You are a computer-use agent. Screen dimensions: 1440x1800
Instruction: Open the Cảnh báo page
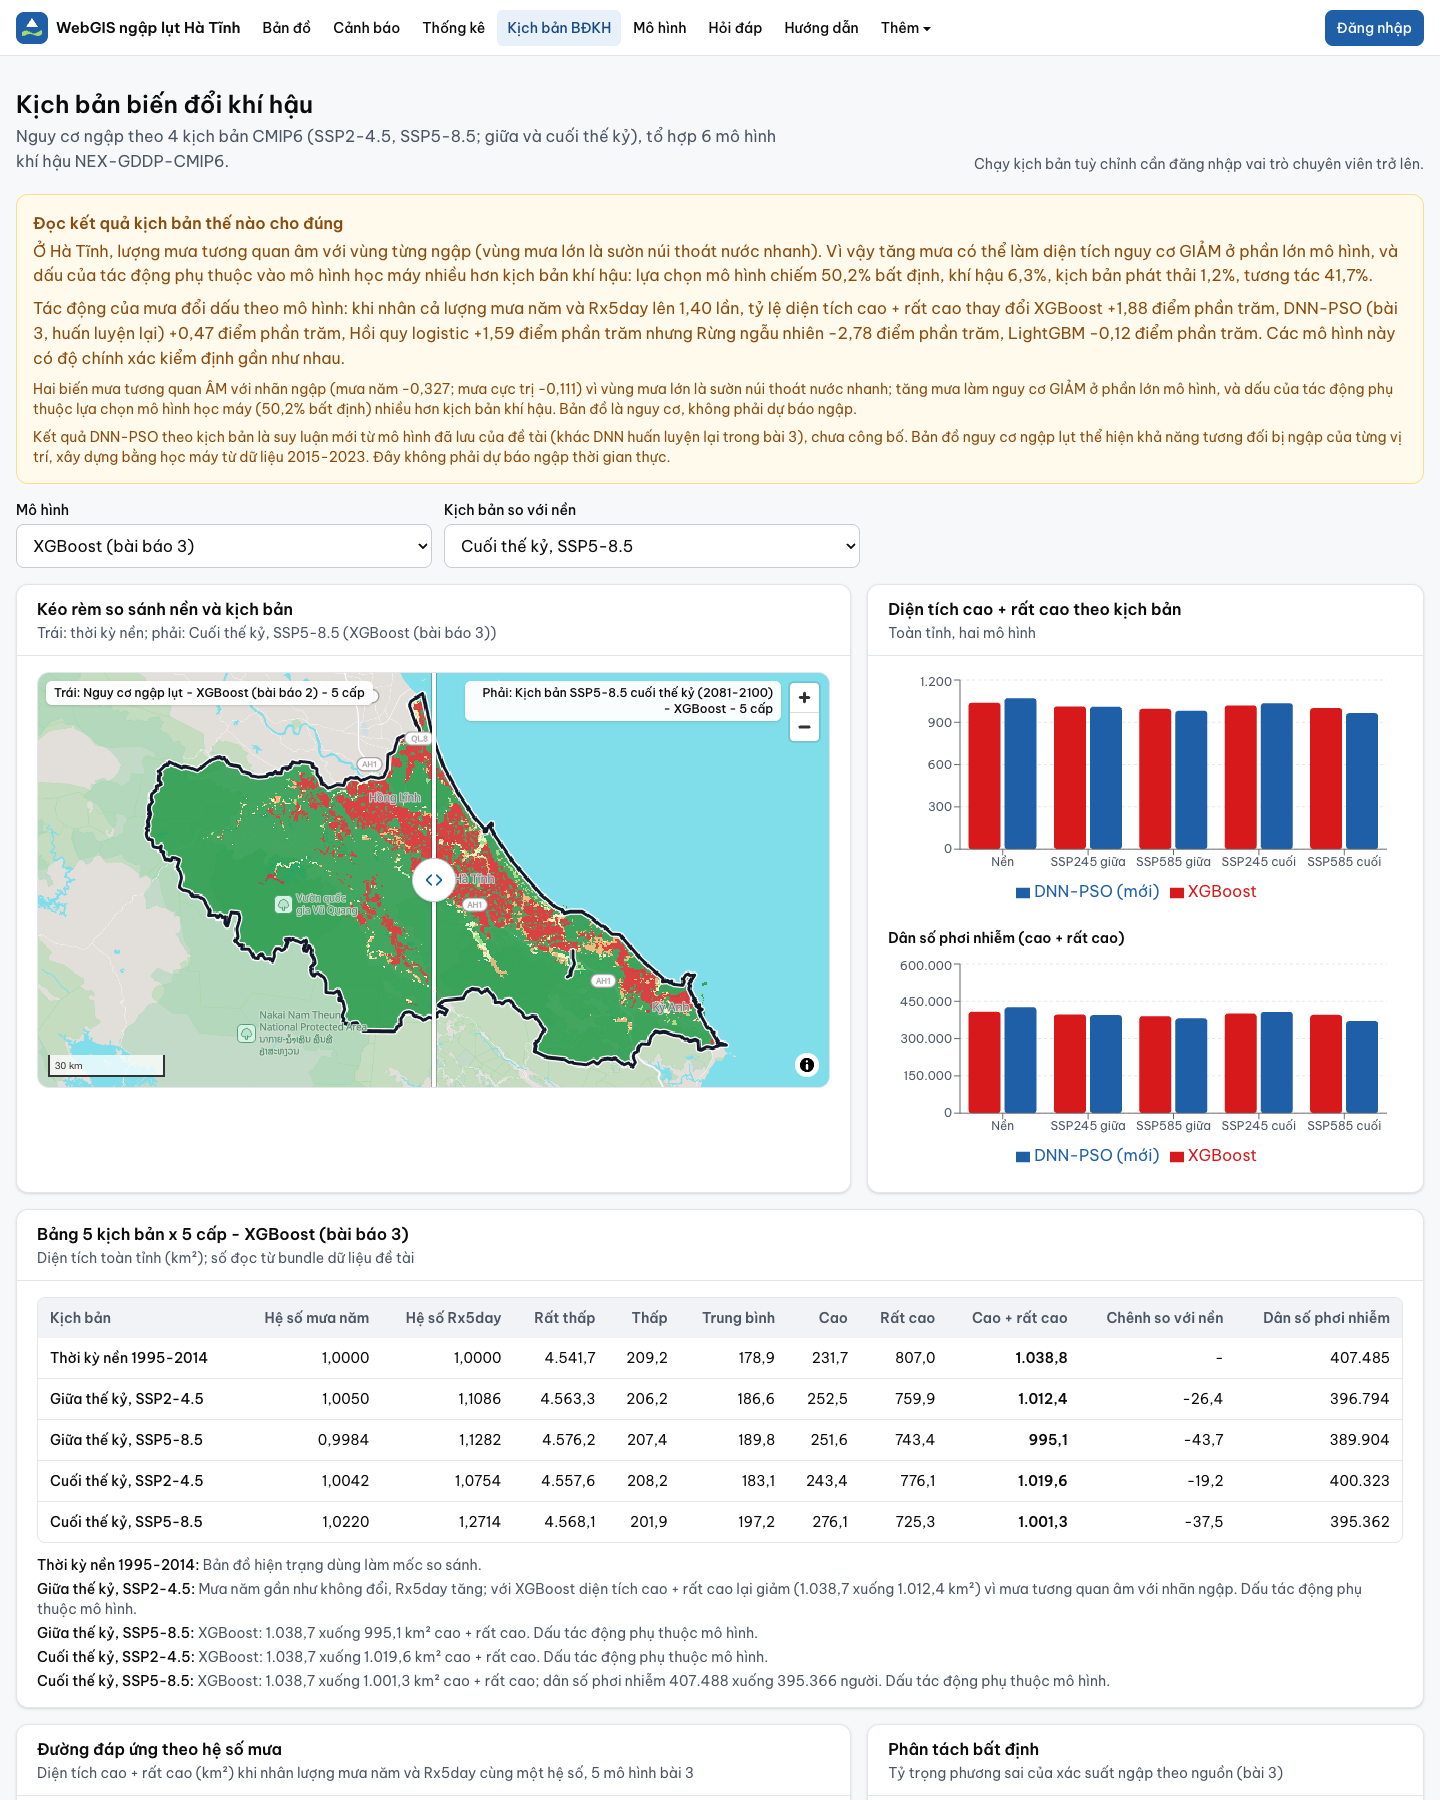click(366, 28)
